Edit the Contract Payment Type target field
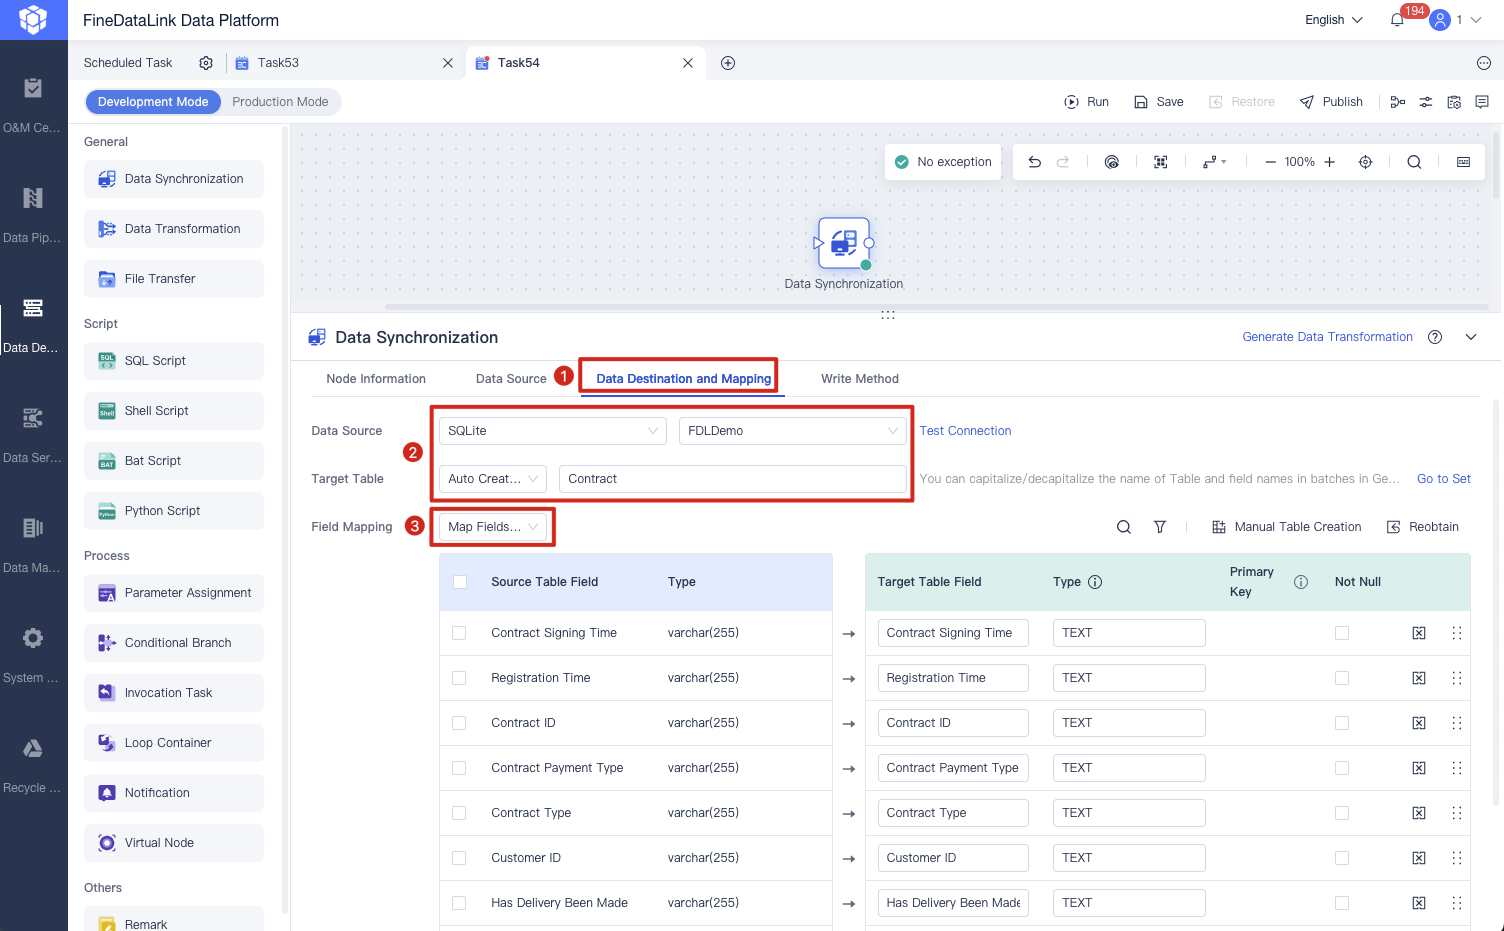This screenshot has height=931, width=1504. [x=953, y=768]
